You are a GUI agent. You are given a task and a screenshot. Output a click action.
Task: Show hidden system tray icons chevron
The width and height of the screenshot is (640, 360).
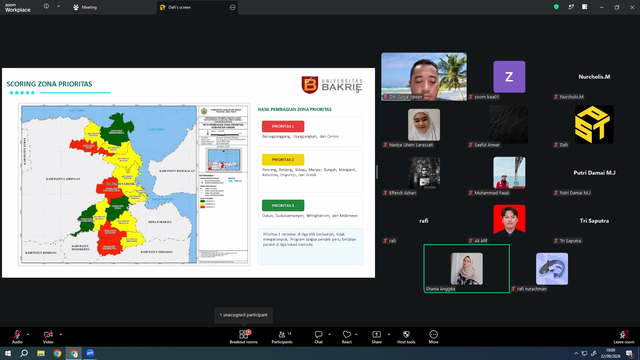(x=576, y=353)
